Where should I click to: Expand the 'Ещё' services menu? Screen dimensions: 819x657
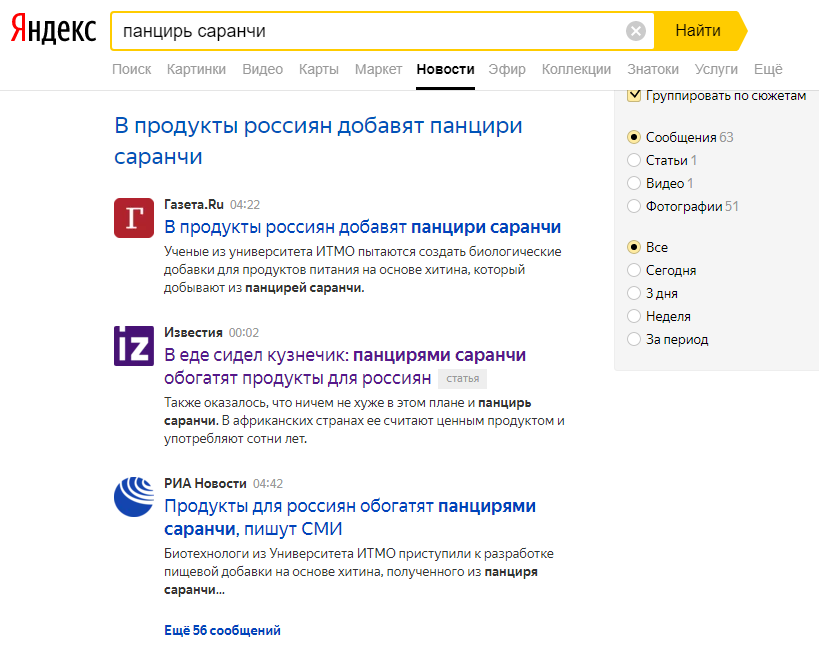768,69
